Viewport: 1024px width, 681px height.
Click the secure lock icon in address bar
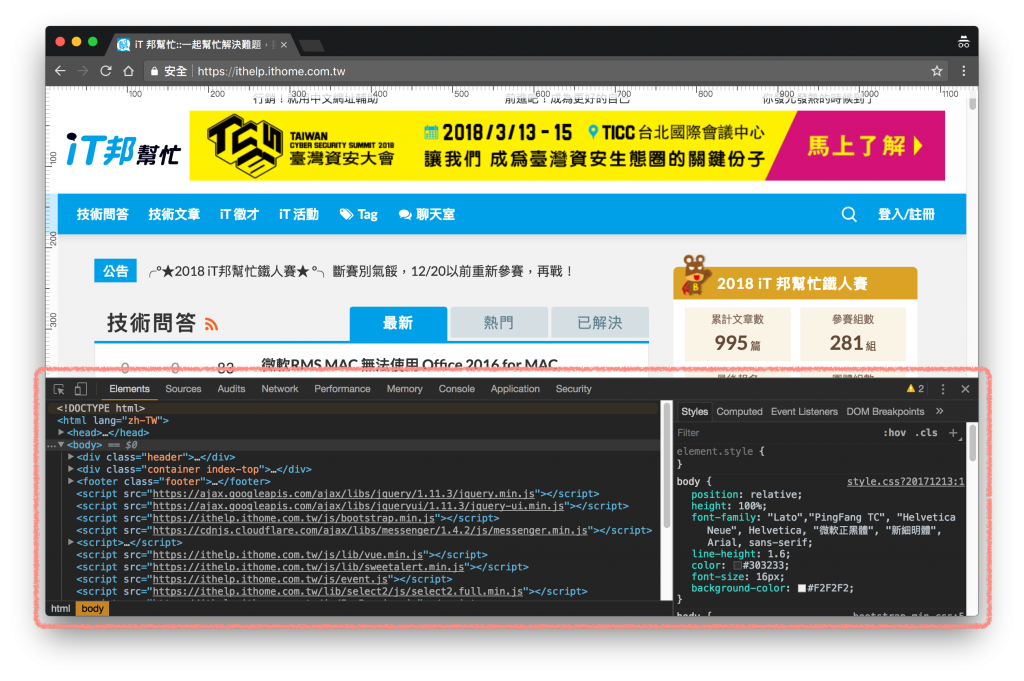click(155, 71)
